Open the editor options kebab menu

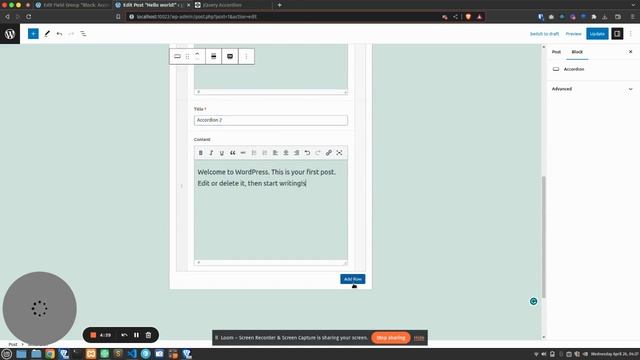point(631,34)
